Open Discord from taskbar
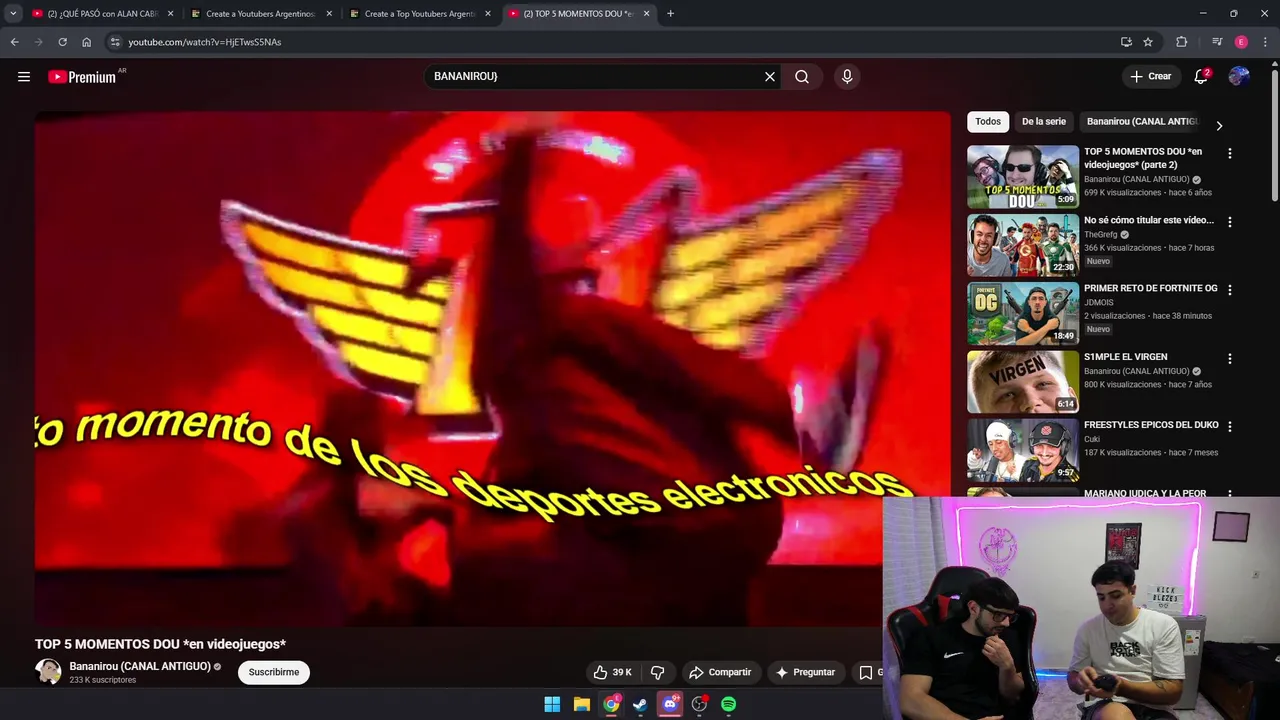This screenshot has width=1280, height=720. pos(670,704)
